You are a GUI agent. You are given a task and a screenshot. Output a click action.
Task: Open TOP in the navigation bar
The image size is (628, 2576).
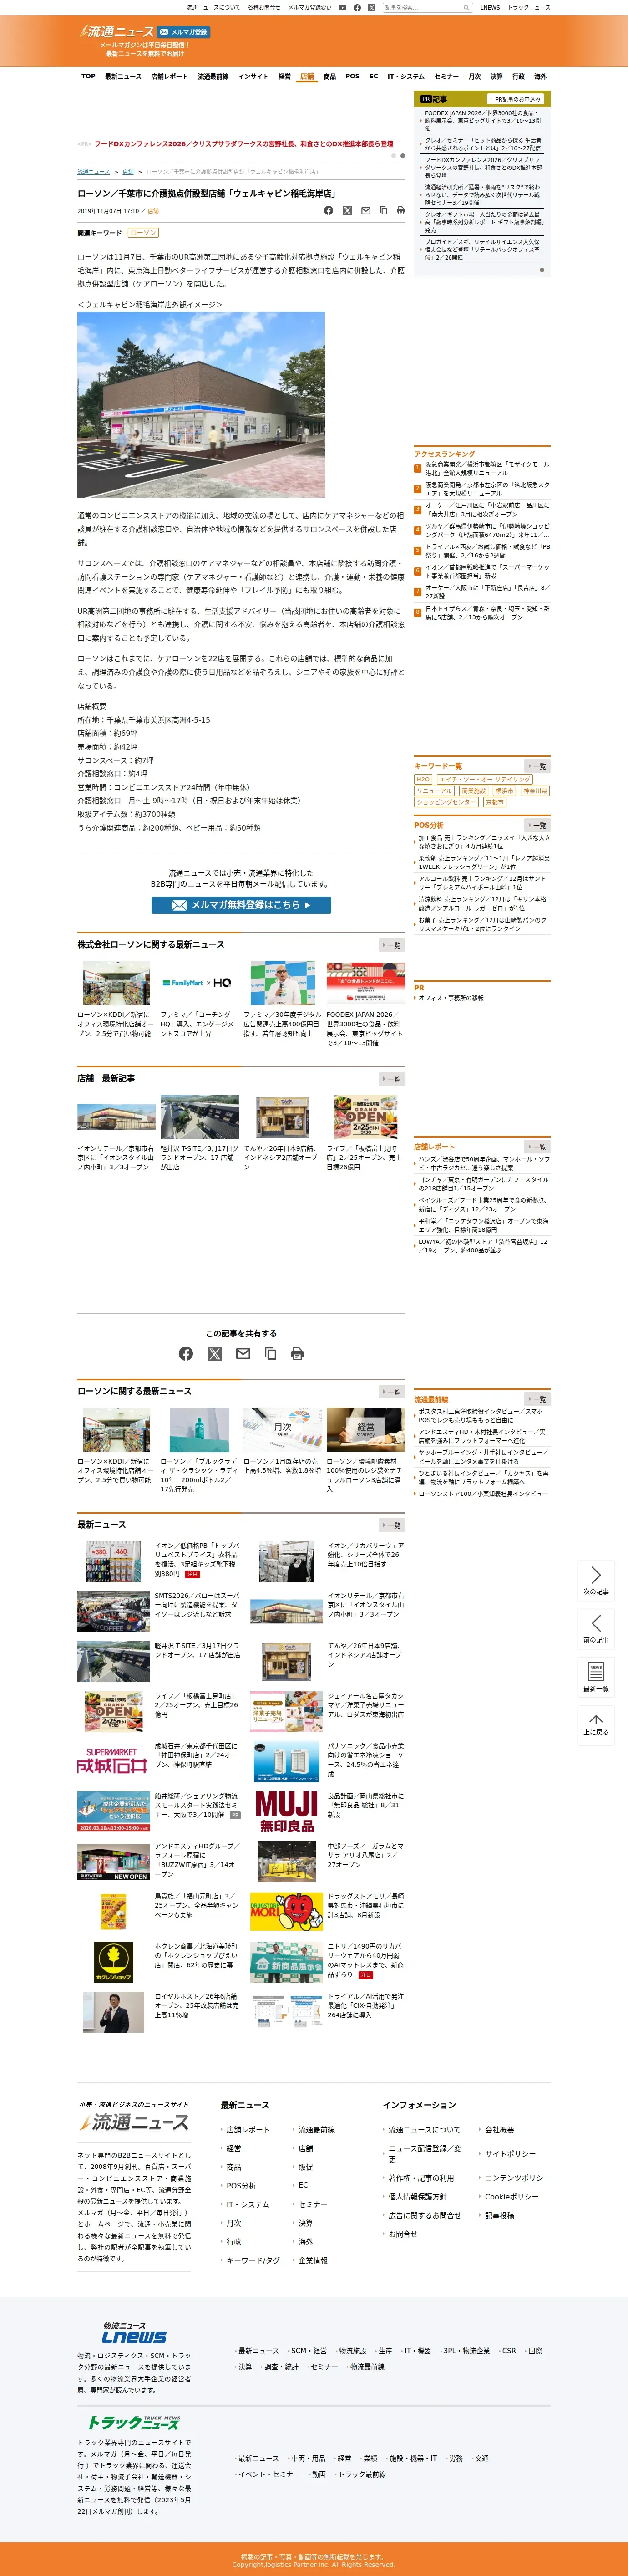[x=88, y=76]
